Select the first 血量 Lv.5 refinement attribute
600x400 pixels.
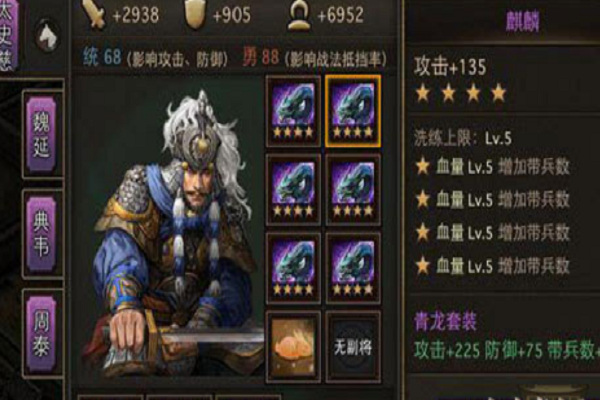tap(493, 167)
